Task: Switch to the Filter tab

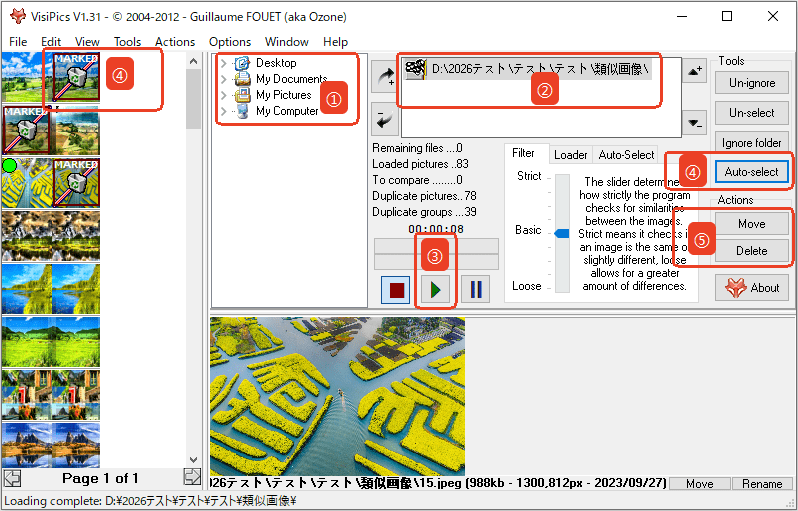Action: (x=523, y=153)
